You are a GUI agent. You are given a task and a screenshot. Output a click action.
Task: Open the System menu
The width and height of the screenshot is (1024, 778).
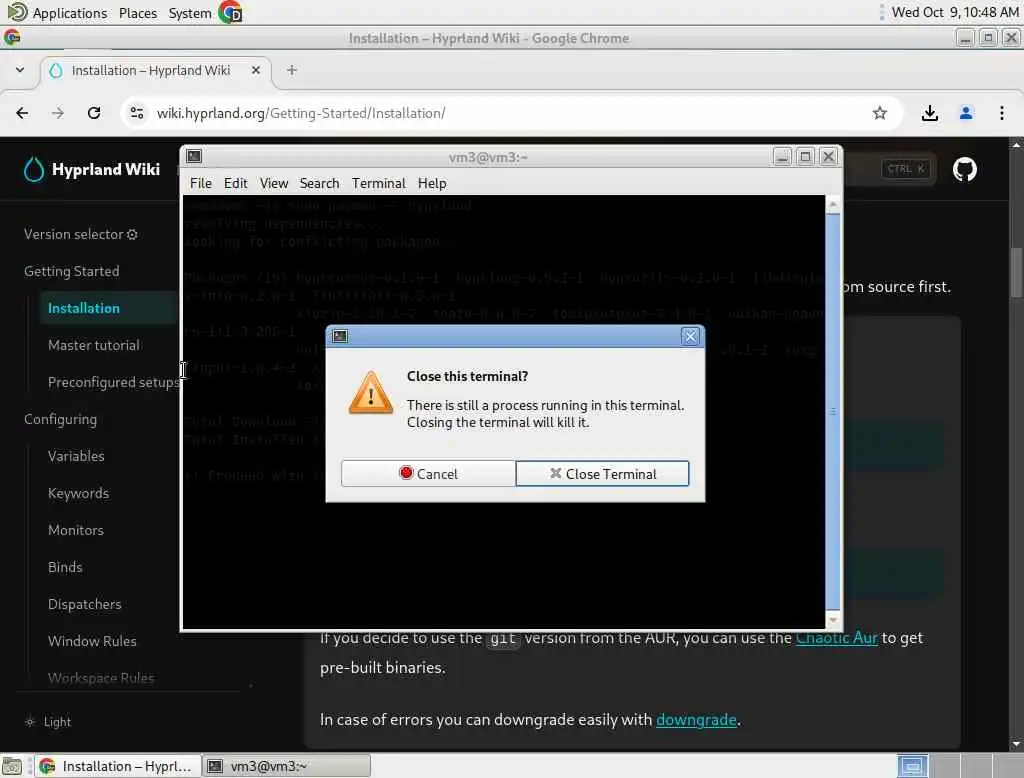coord(189,13)
